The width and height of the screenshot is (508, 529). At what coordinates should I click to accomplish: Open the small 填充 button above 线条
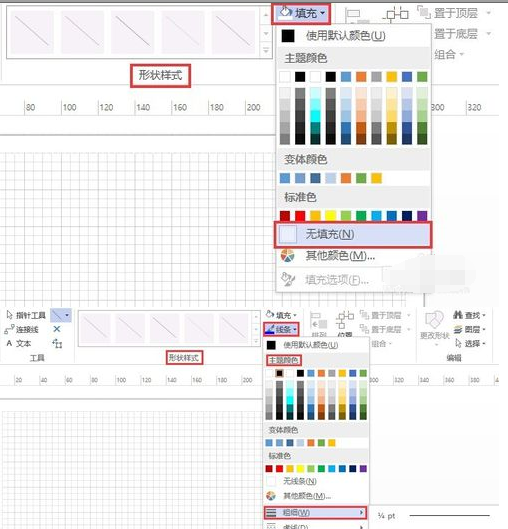[281, 315]
